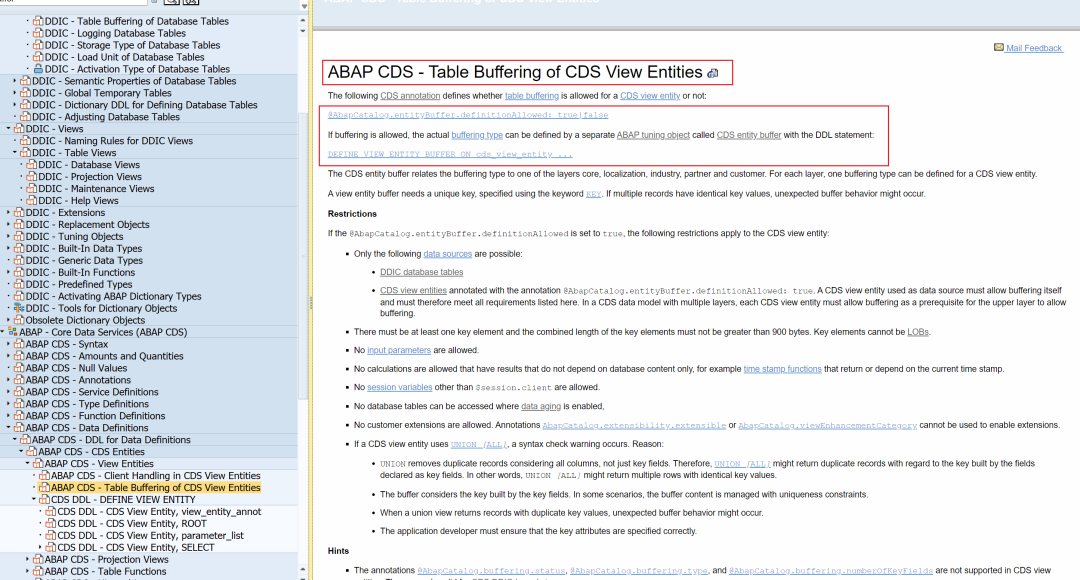Click the search input field at top
1080x580 pixels.
(74, 3)
